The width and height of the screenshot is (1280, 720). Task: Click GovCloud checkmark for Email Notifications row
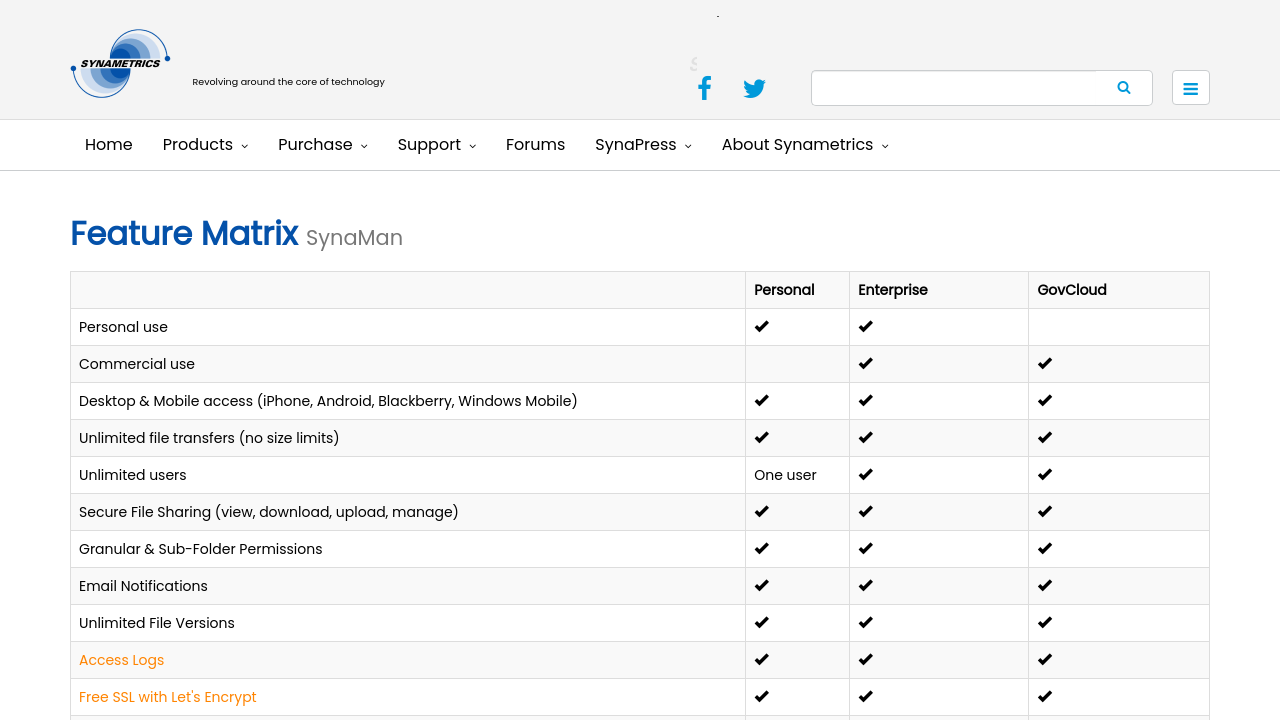[x=1045, y=586]
